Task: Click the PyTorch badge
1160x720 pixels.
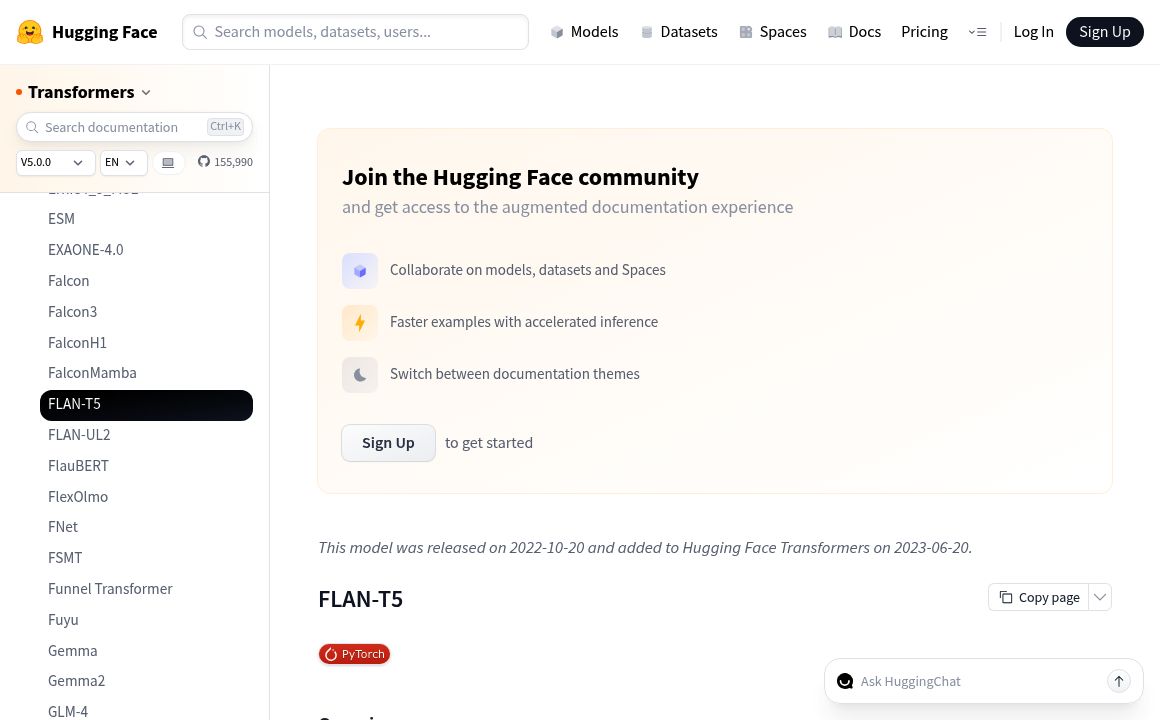Action: (x=354, y=654)
